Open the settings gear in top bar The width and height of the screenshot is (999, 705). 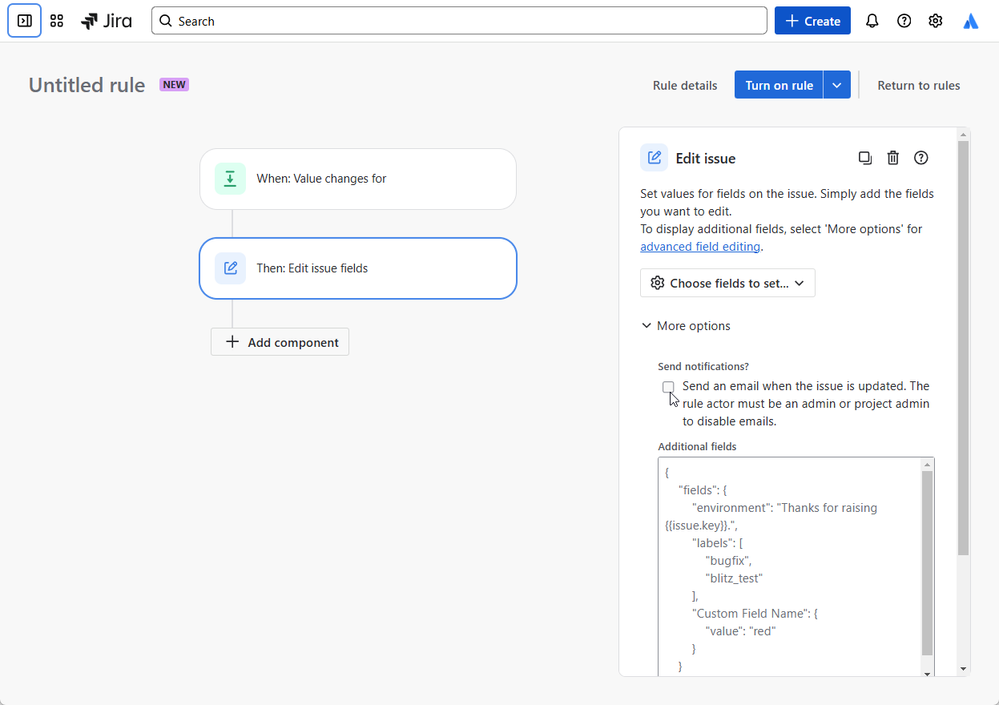[935, 21]
